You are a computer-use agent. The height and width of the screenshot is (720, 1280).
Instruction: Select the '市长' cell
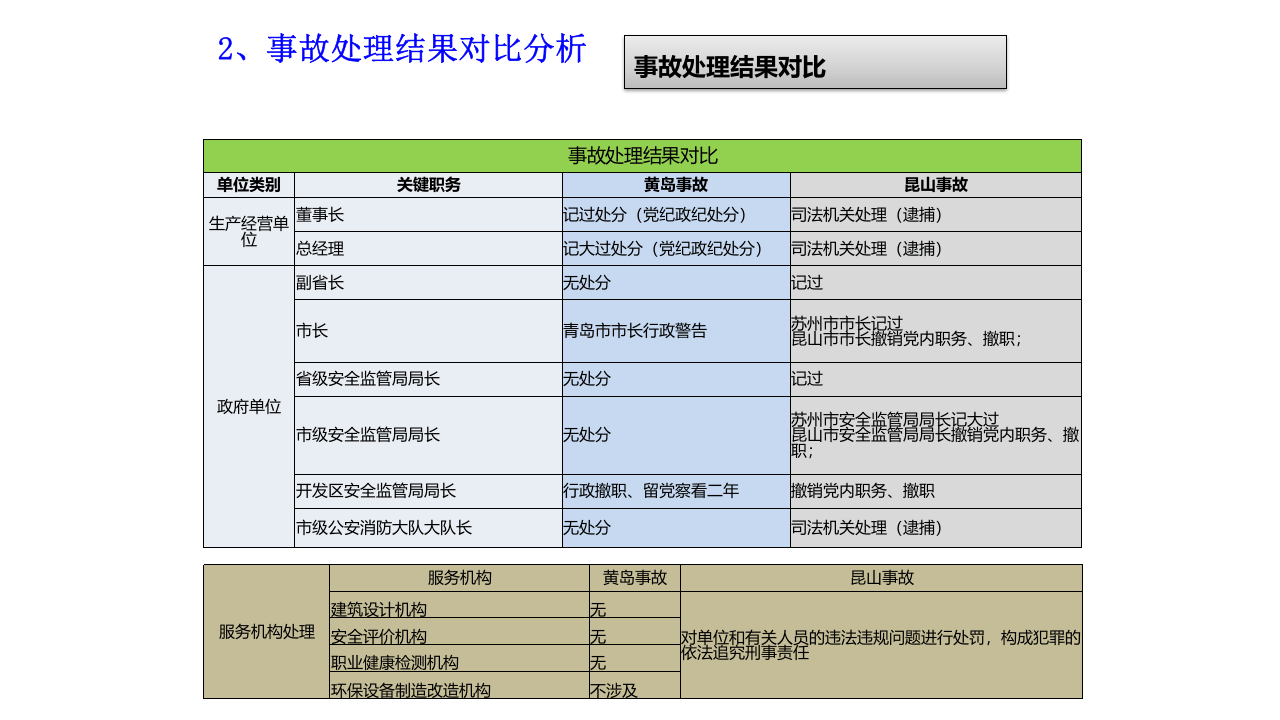(428, 331)
